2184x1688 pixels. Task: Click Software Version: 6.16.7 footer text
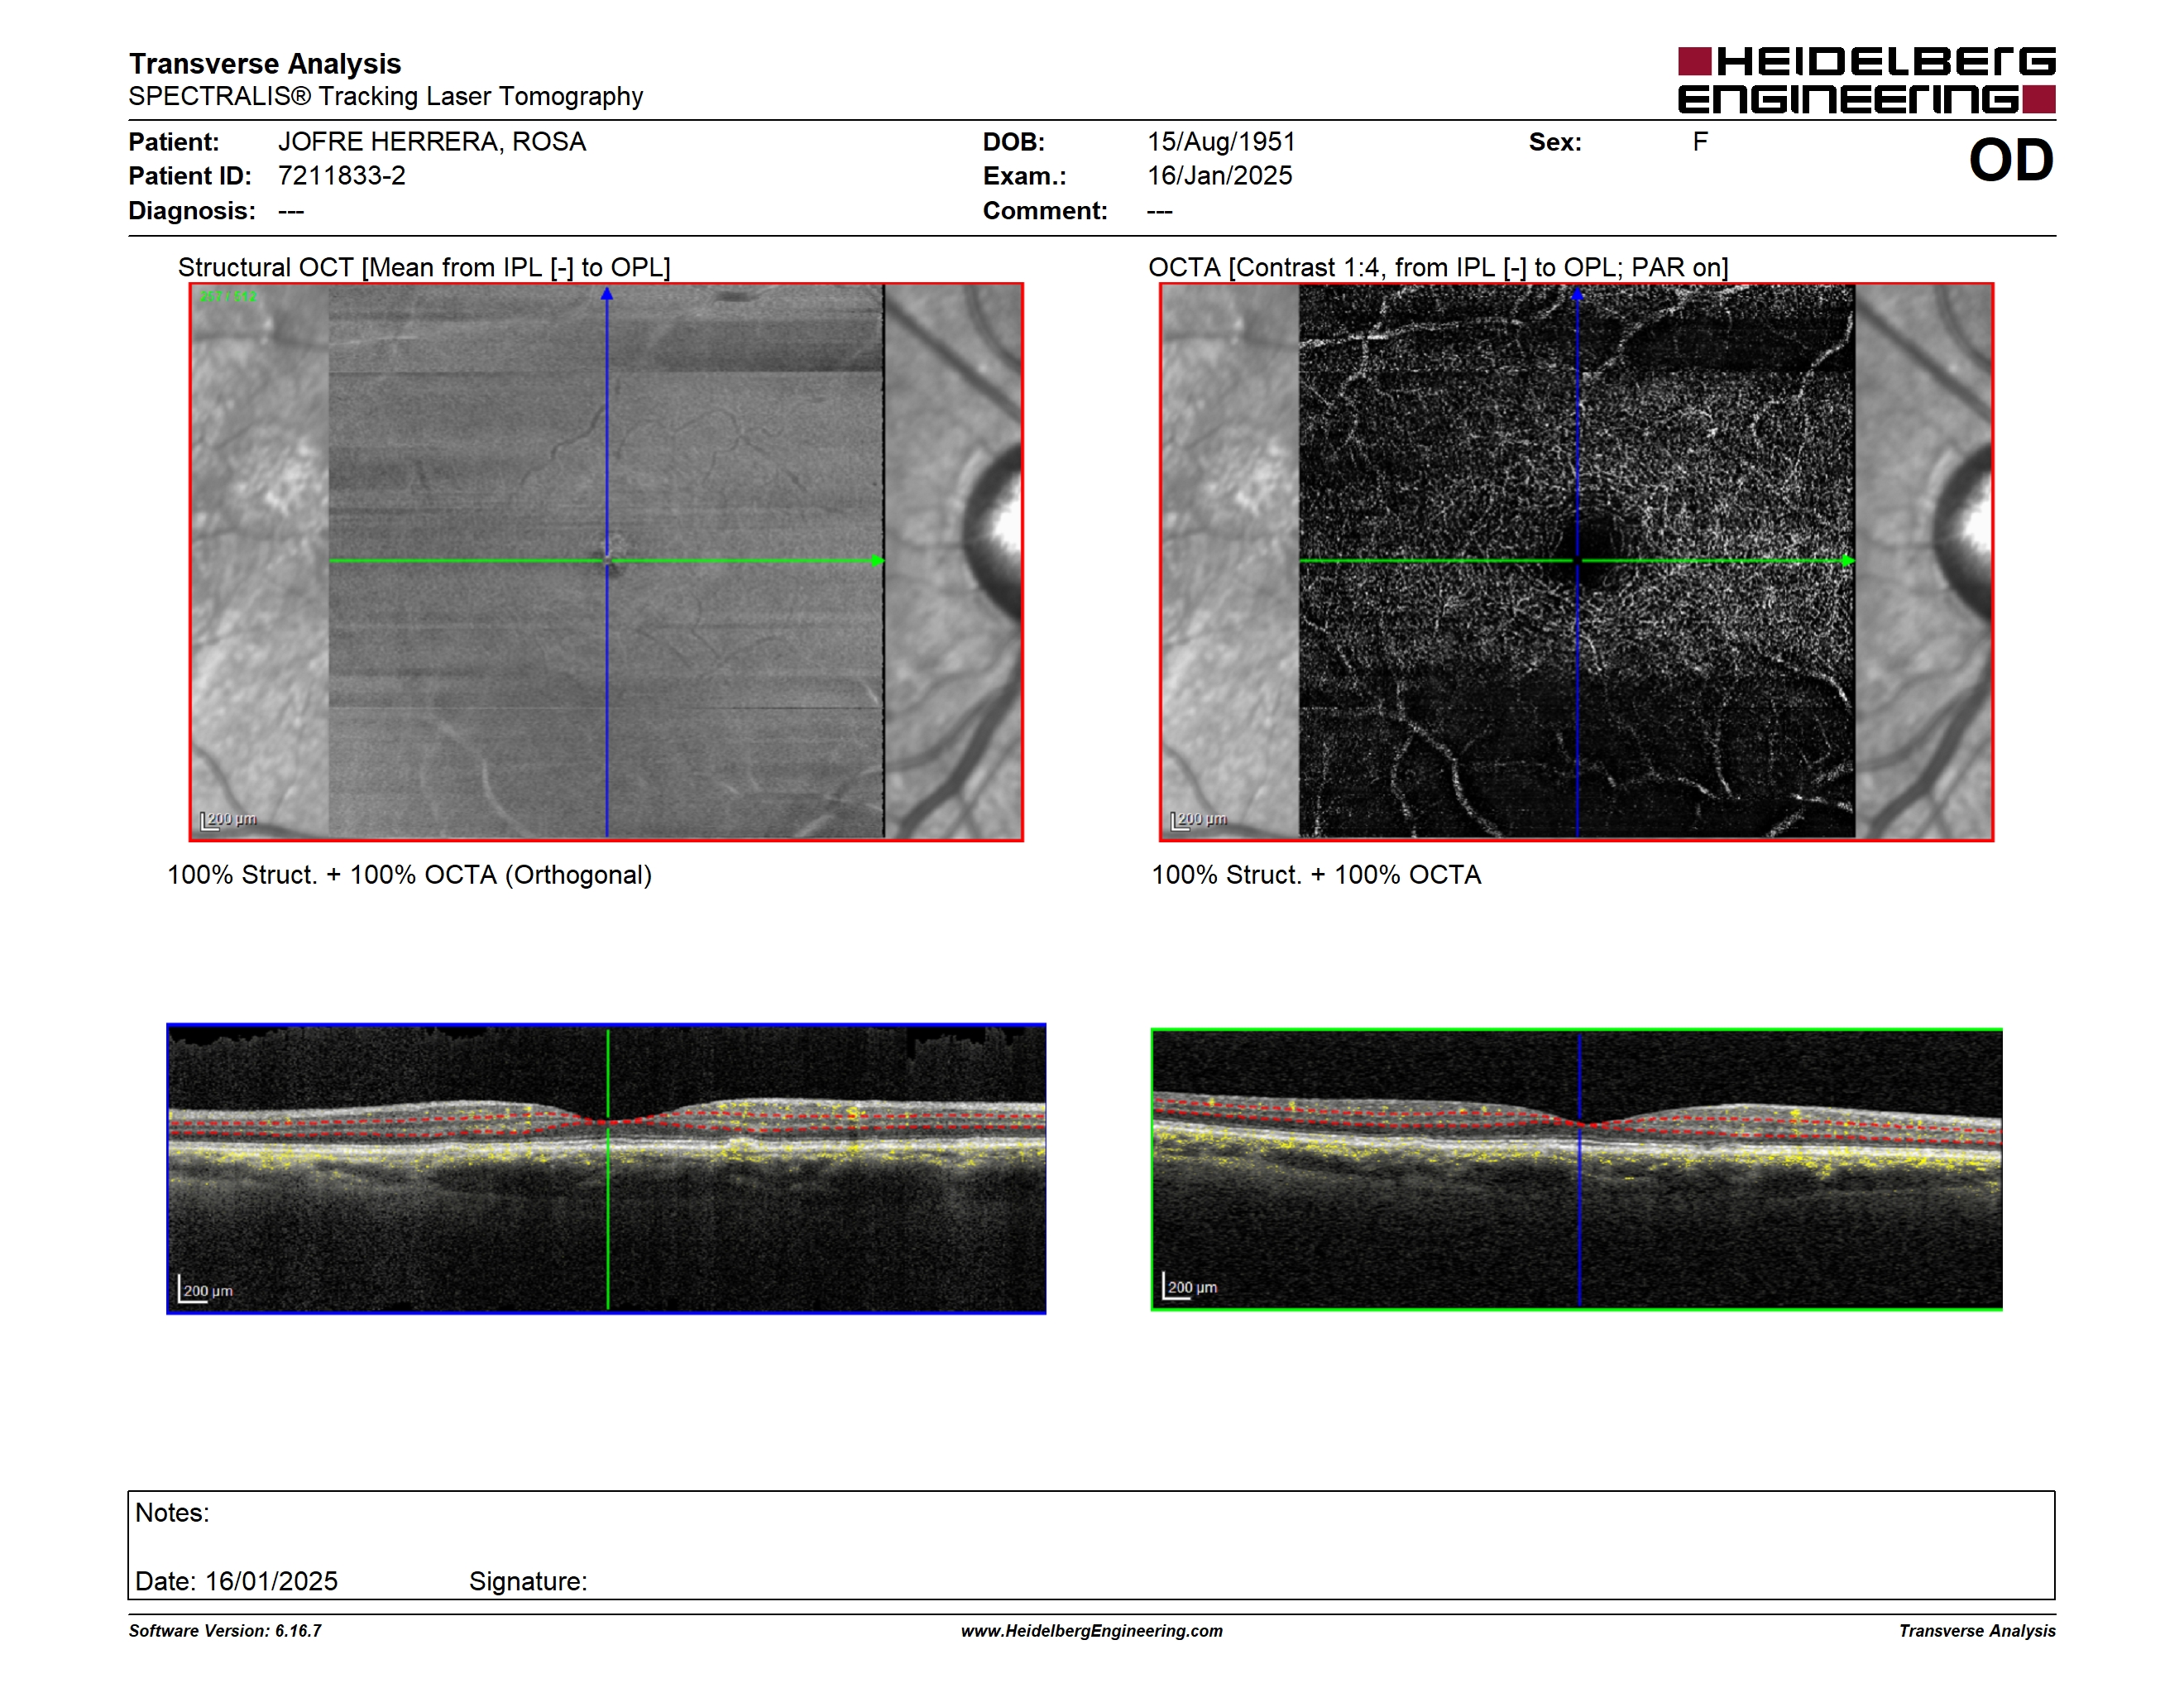pyautogui.click(x=225, y=1631)
